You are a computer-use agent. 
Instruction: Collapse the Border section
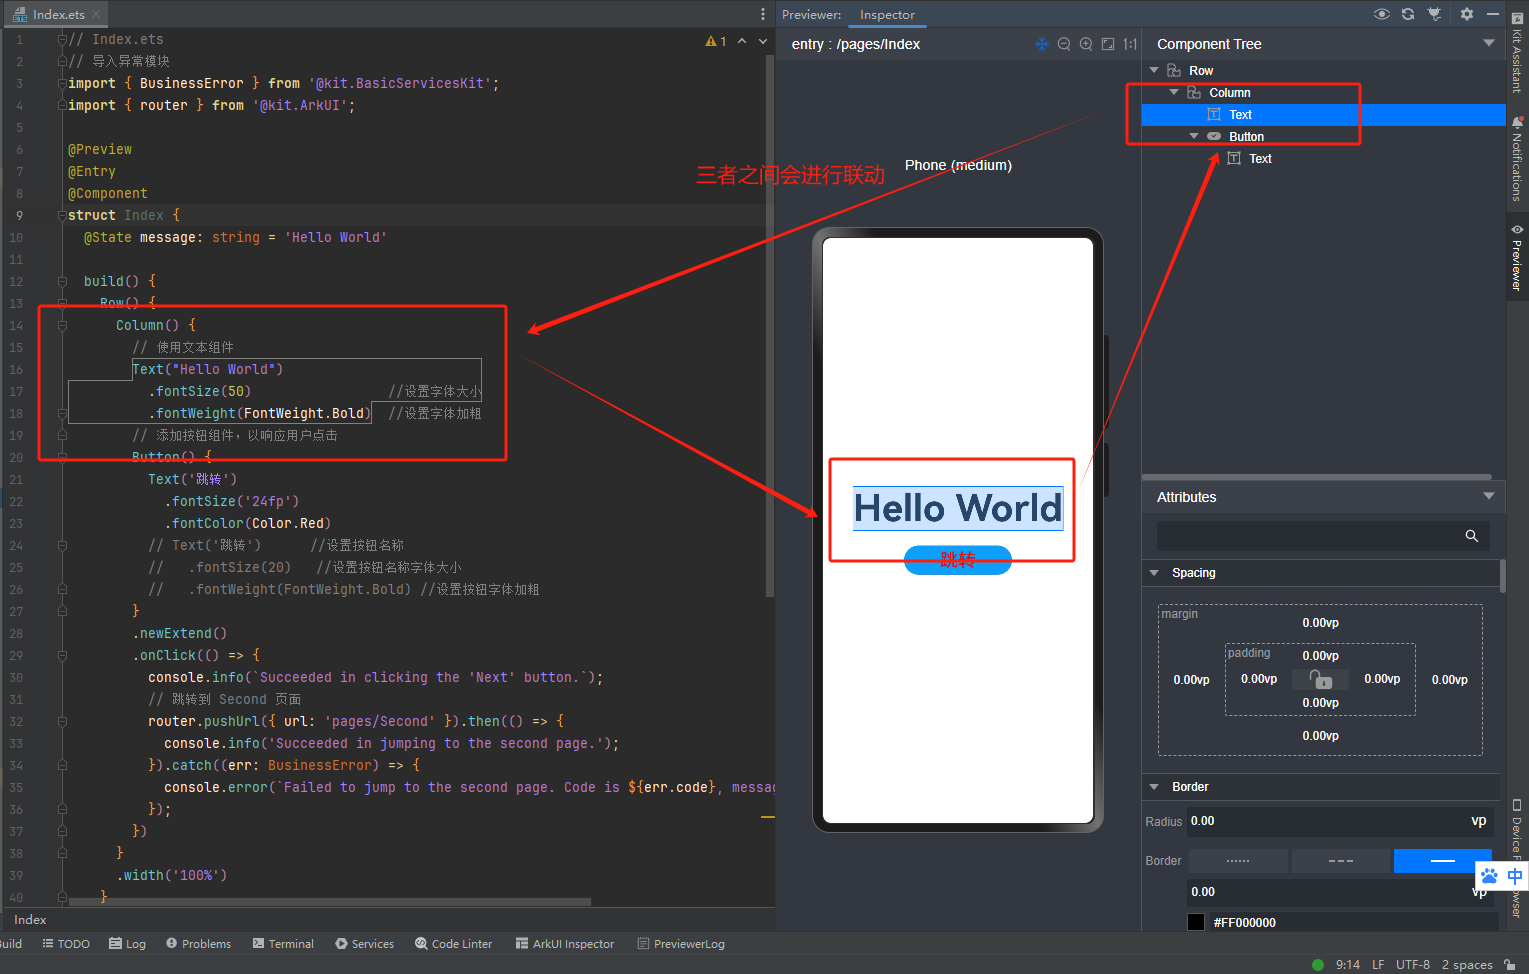coord(1154,787)
